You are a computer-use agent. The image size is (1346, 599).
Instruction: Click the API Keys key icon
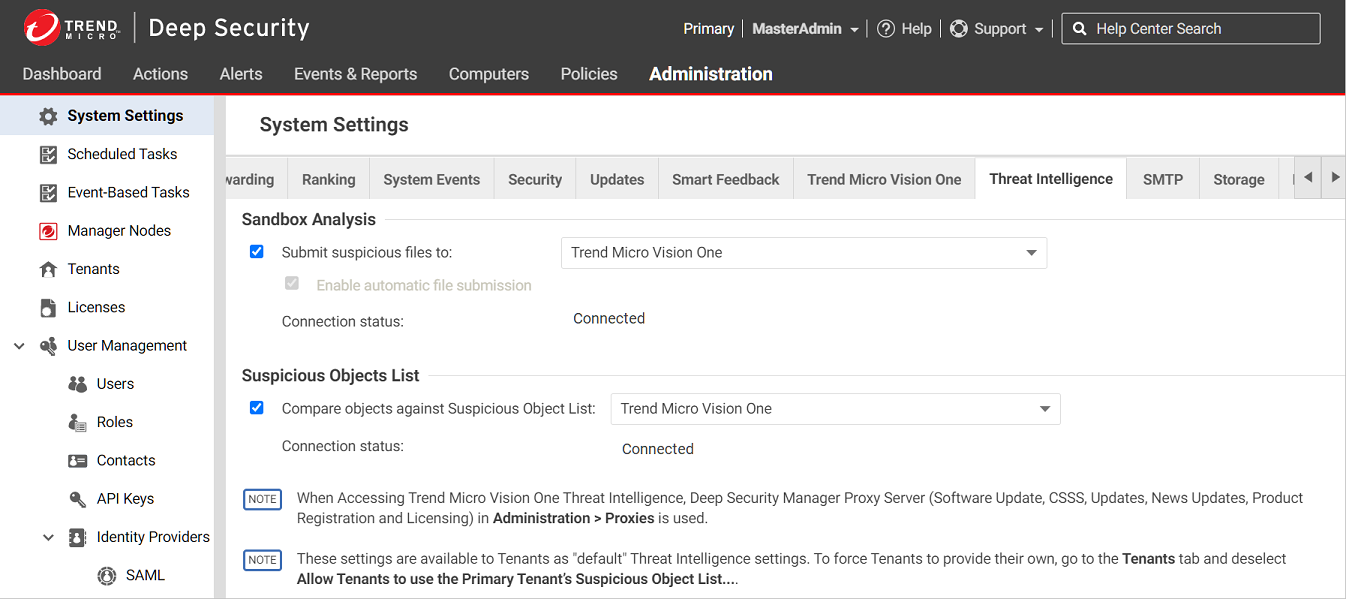[77, 499]
